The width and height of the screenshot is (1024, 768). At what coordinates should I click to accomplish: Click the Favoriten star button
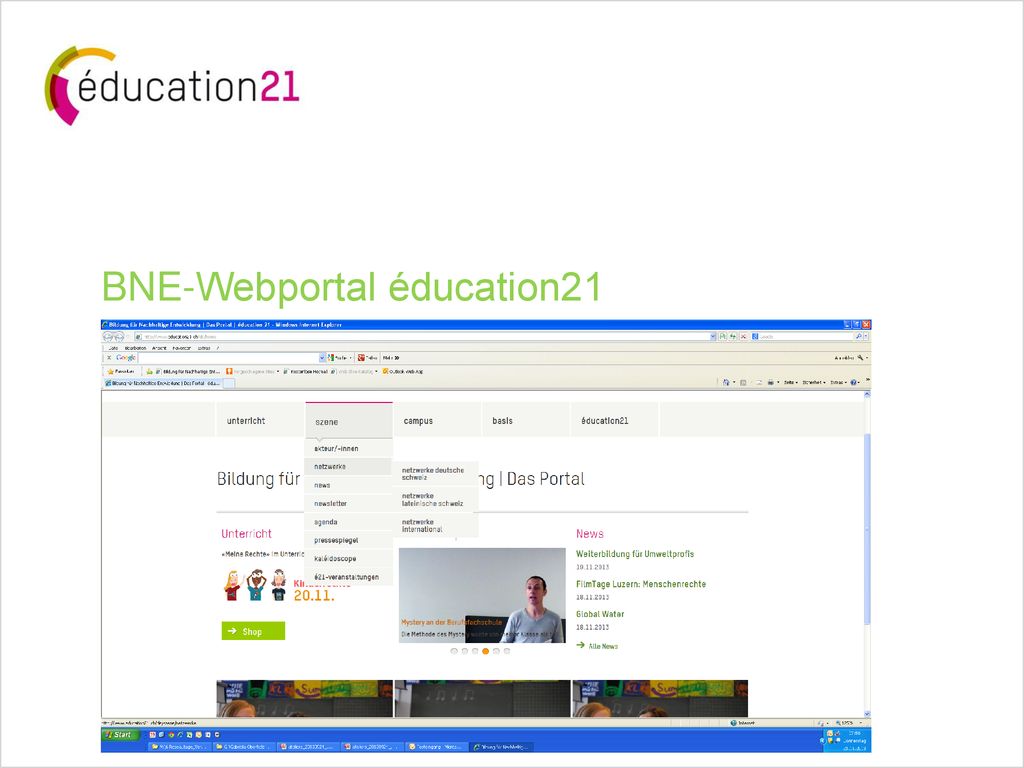click(121, 372)
